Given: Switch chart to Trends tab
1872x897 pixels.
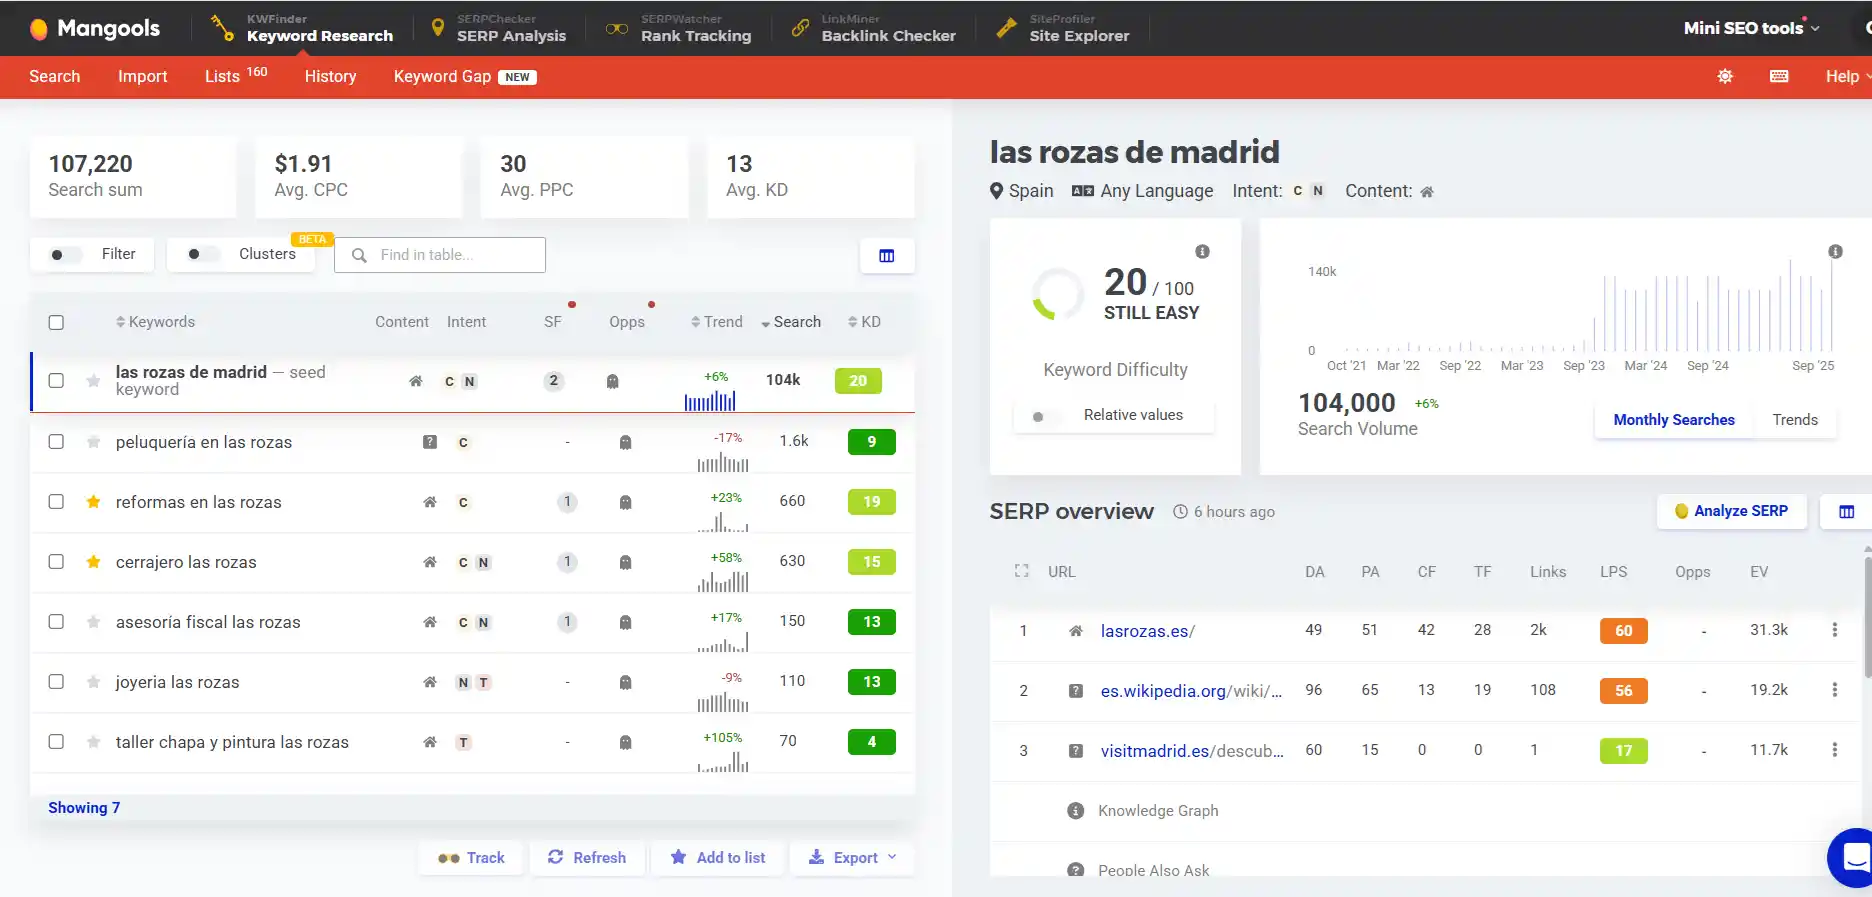Looking at the screenshot, I should coord(1795,420).
